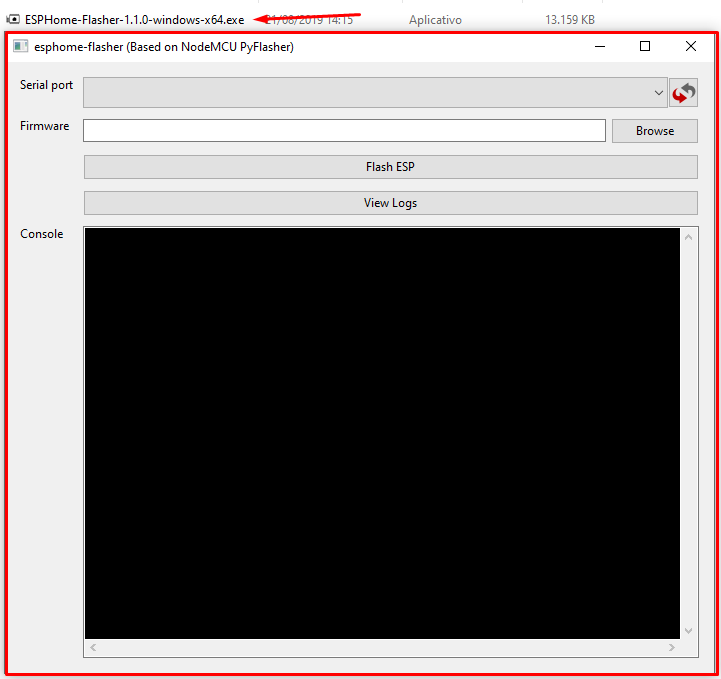
Task: Click the console scrollbar up arrow
Action: click(688, 237)
